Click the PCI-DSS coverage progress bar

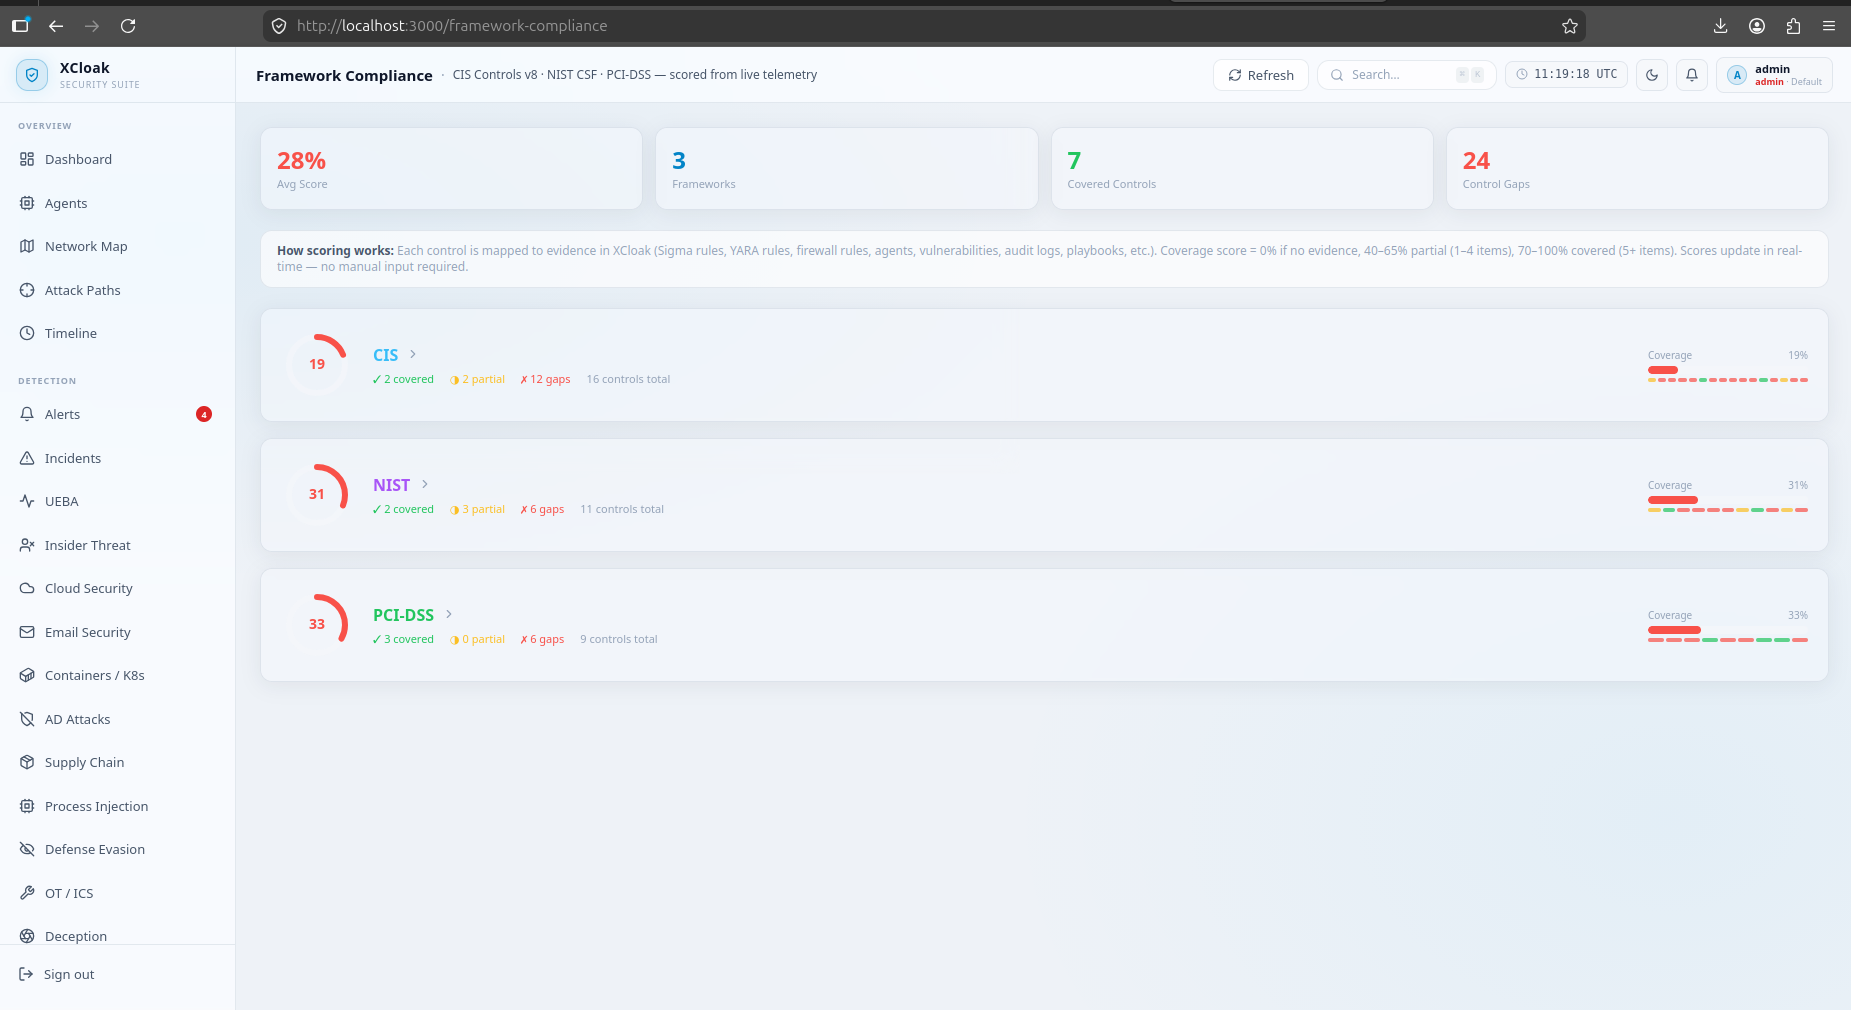[1728, 630]
